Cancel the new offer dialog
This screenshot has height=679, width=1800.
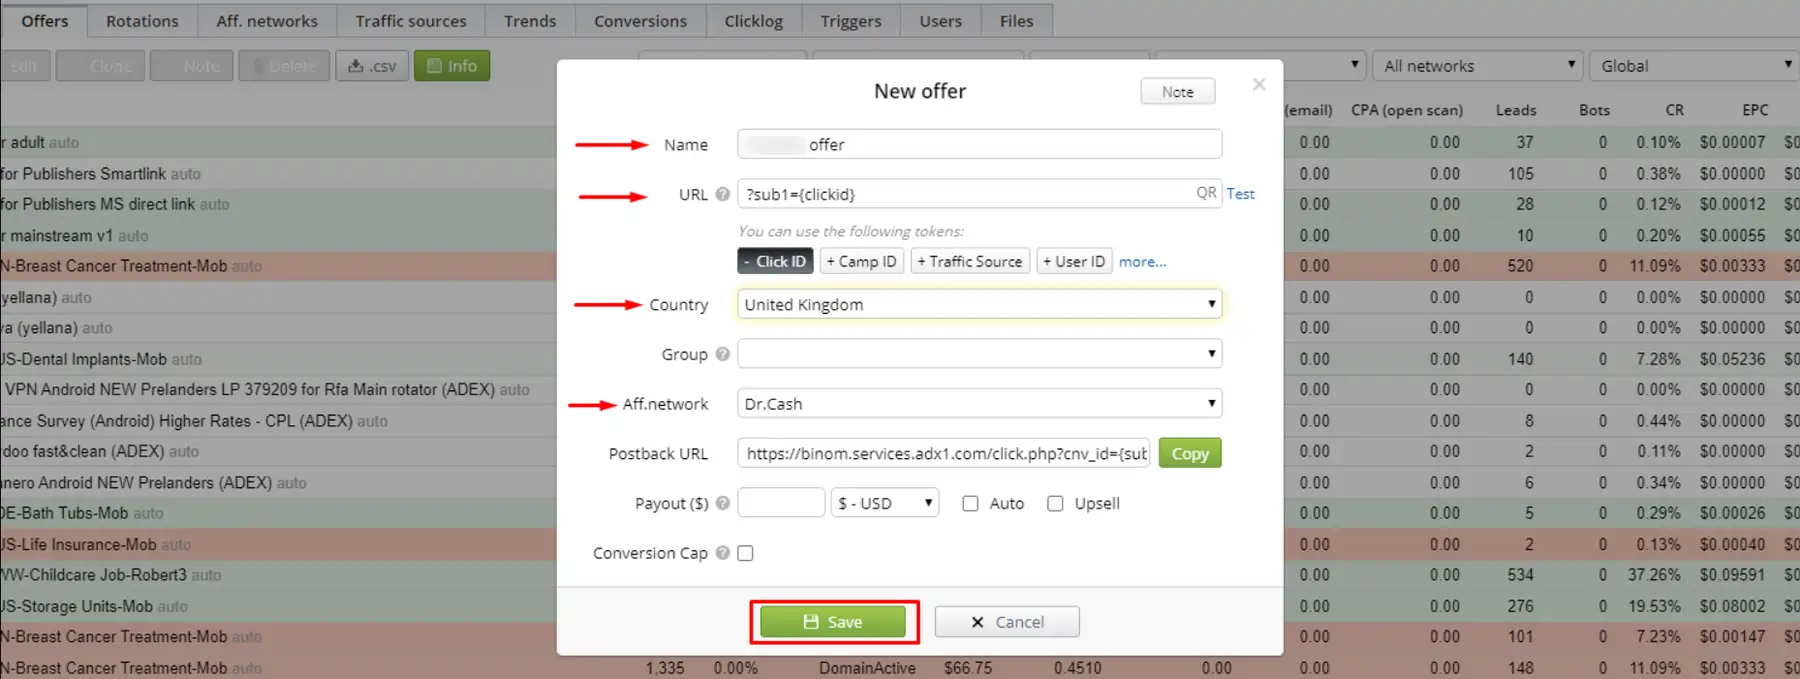click(x=1007, y=622)
